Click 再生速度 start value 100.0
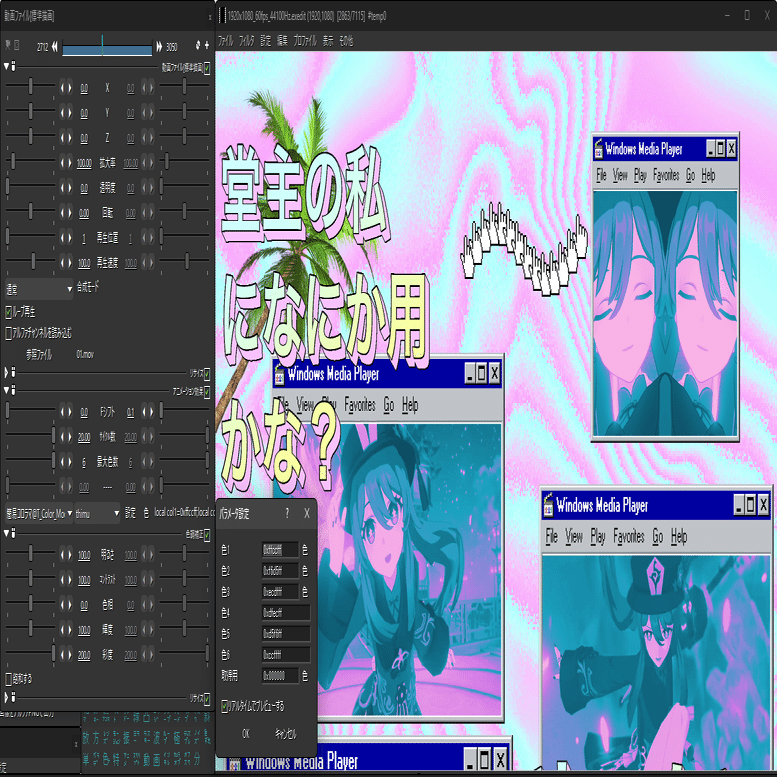 84,263
